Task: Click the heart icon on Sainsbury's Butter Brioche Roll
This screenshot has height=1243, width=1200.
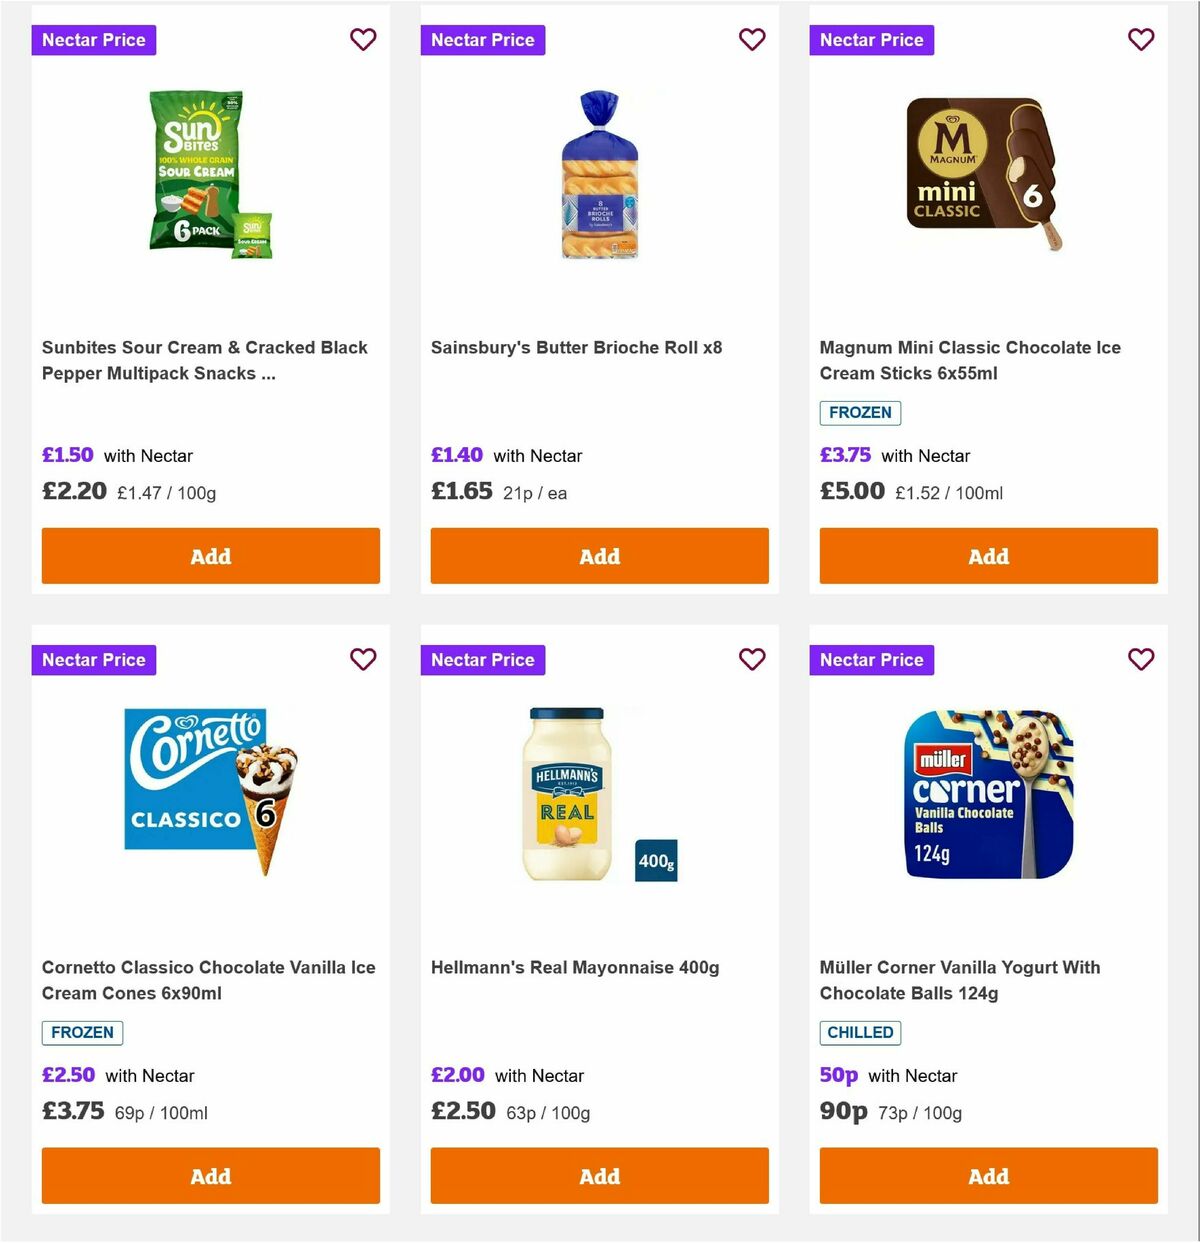Action: coord(752,40)
